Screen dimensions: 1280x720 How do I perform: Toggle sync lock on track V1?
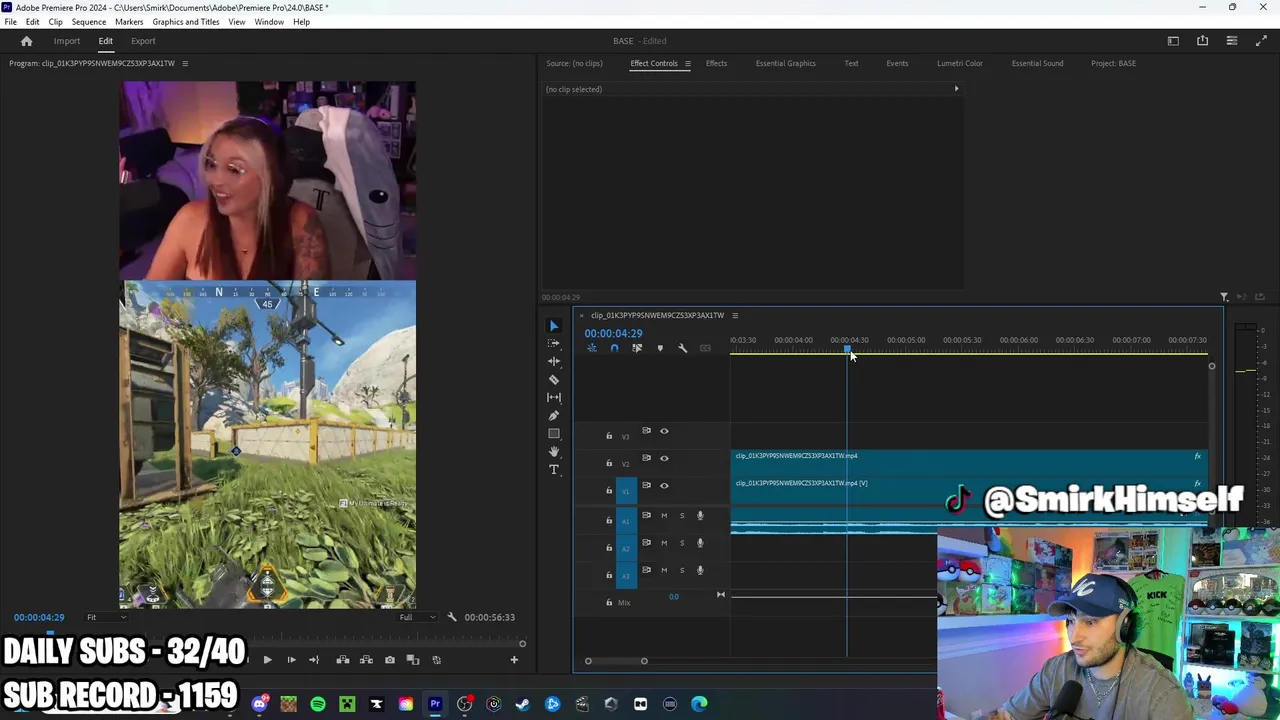646,485
